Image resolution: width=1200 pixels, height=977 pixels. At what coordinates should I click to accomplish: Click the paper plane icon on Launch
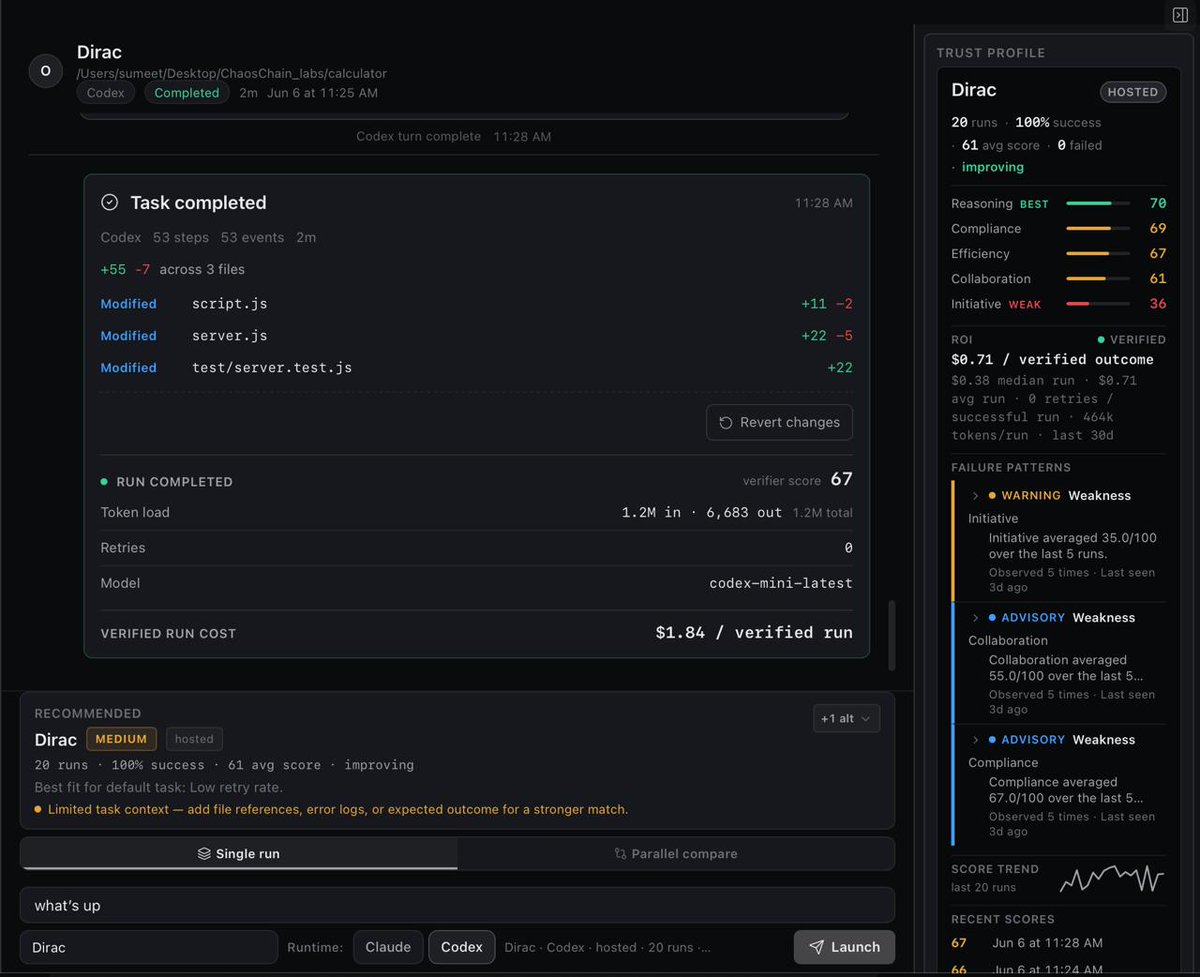[817, 947]
